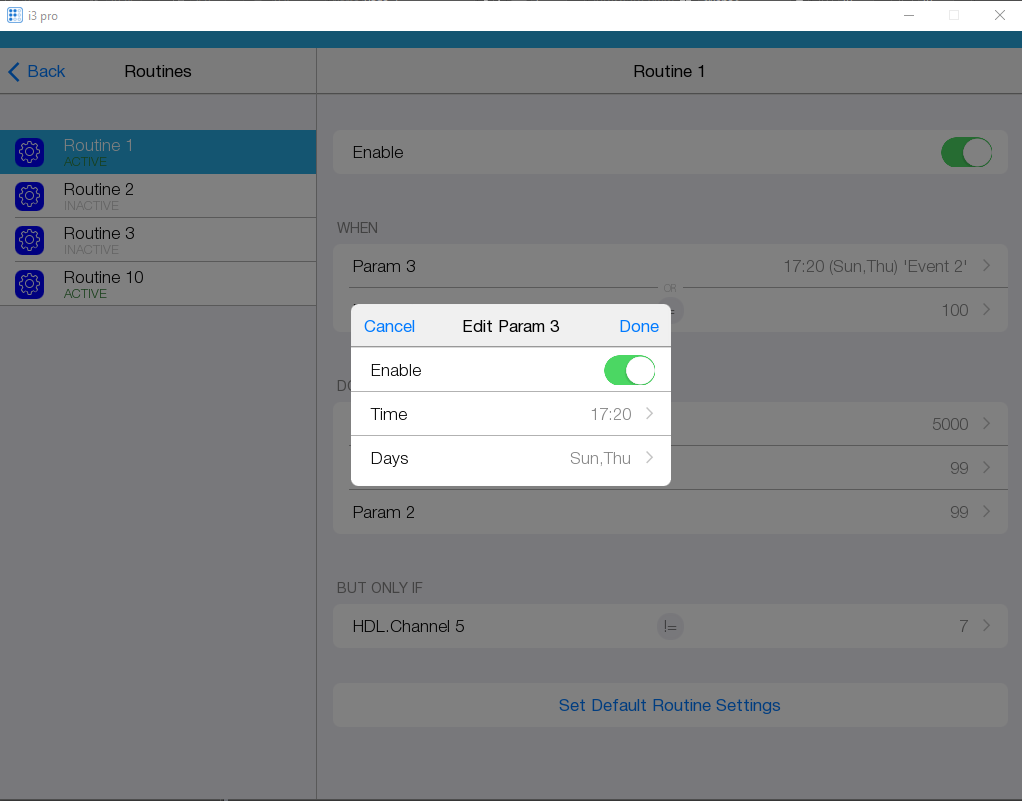Screen dimensions: 1022x801
Task: Expand the Param 3 event chevron
Action: 987,266
